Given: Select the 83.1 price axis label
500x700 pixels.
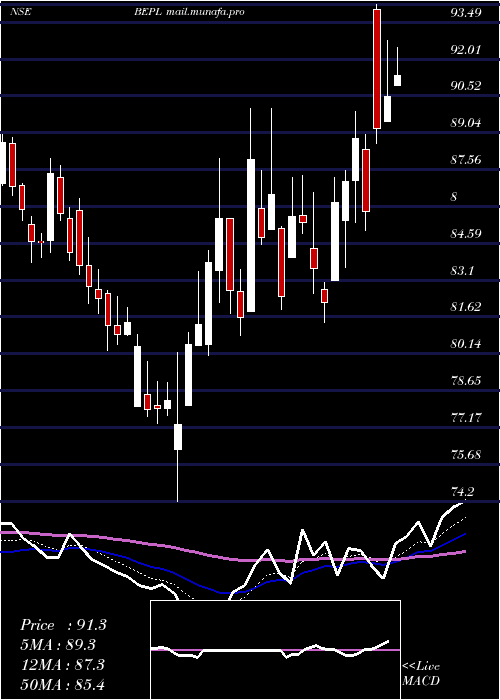Looking at the screenshot, I should point(463,271).
